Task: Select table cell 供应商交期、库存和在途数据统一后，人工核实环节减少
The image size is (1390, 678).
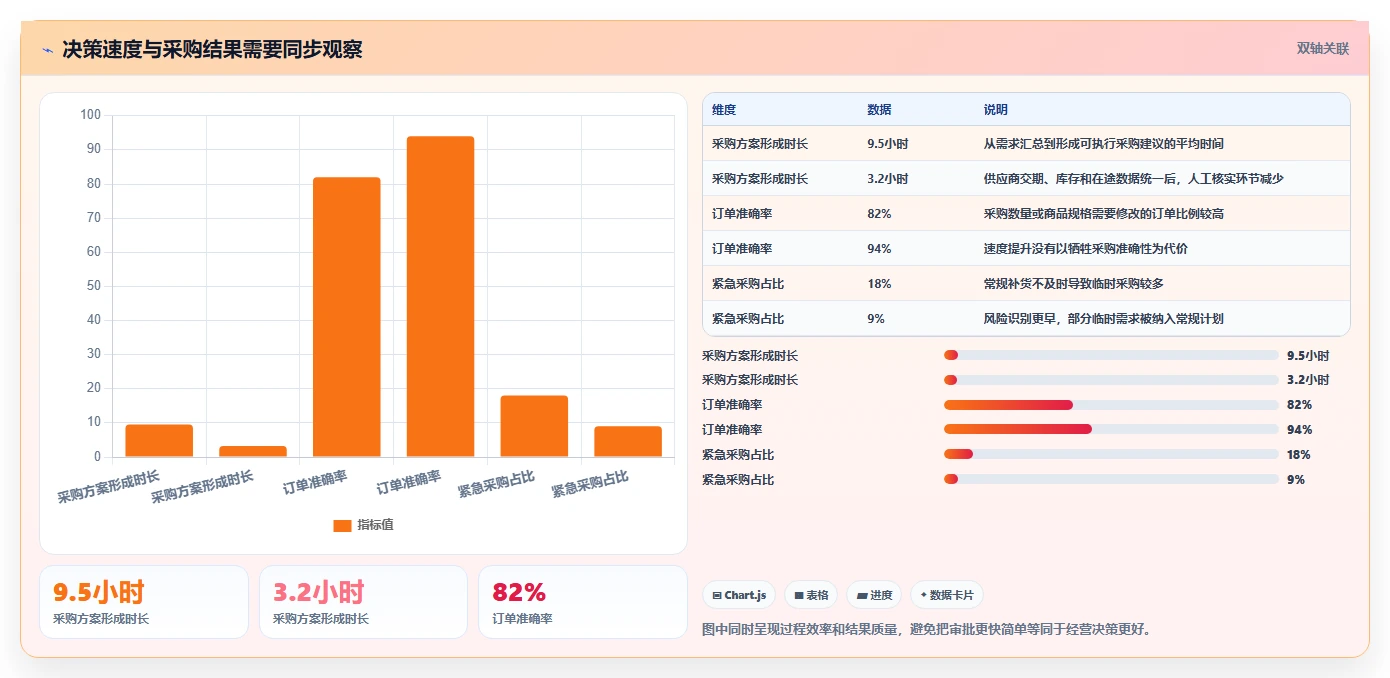Action: click(1134, 179)
